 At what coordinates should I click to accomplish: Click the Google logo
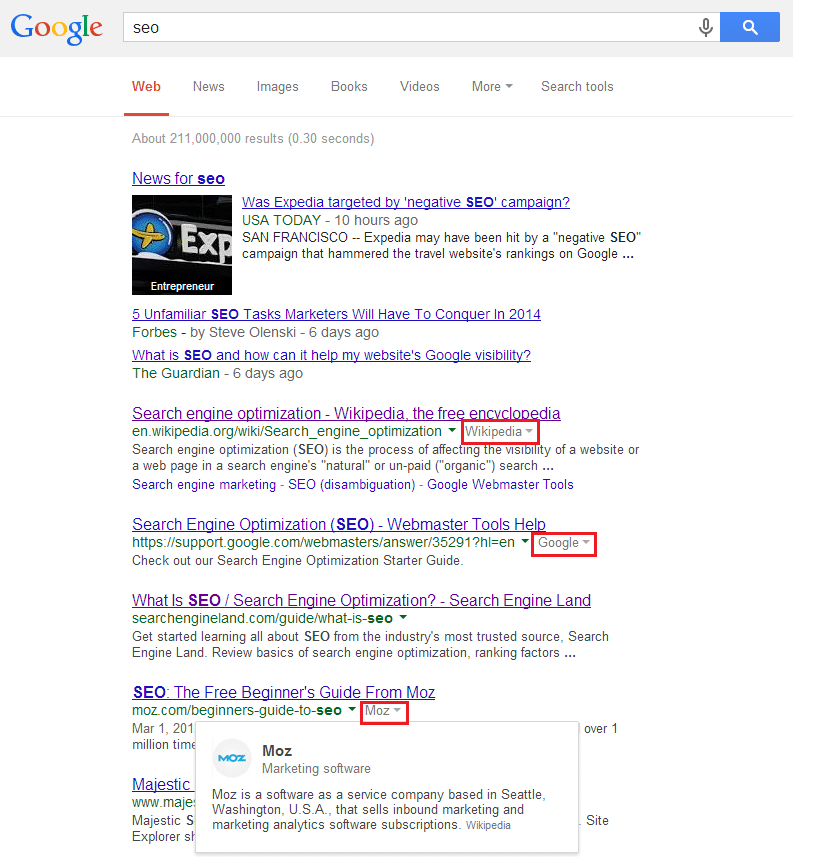pos(56,28)
